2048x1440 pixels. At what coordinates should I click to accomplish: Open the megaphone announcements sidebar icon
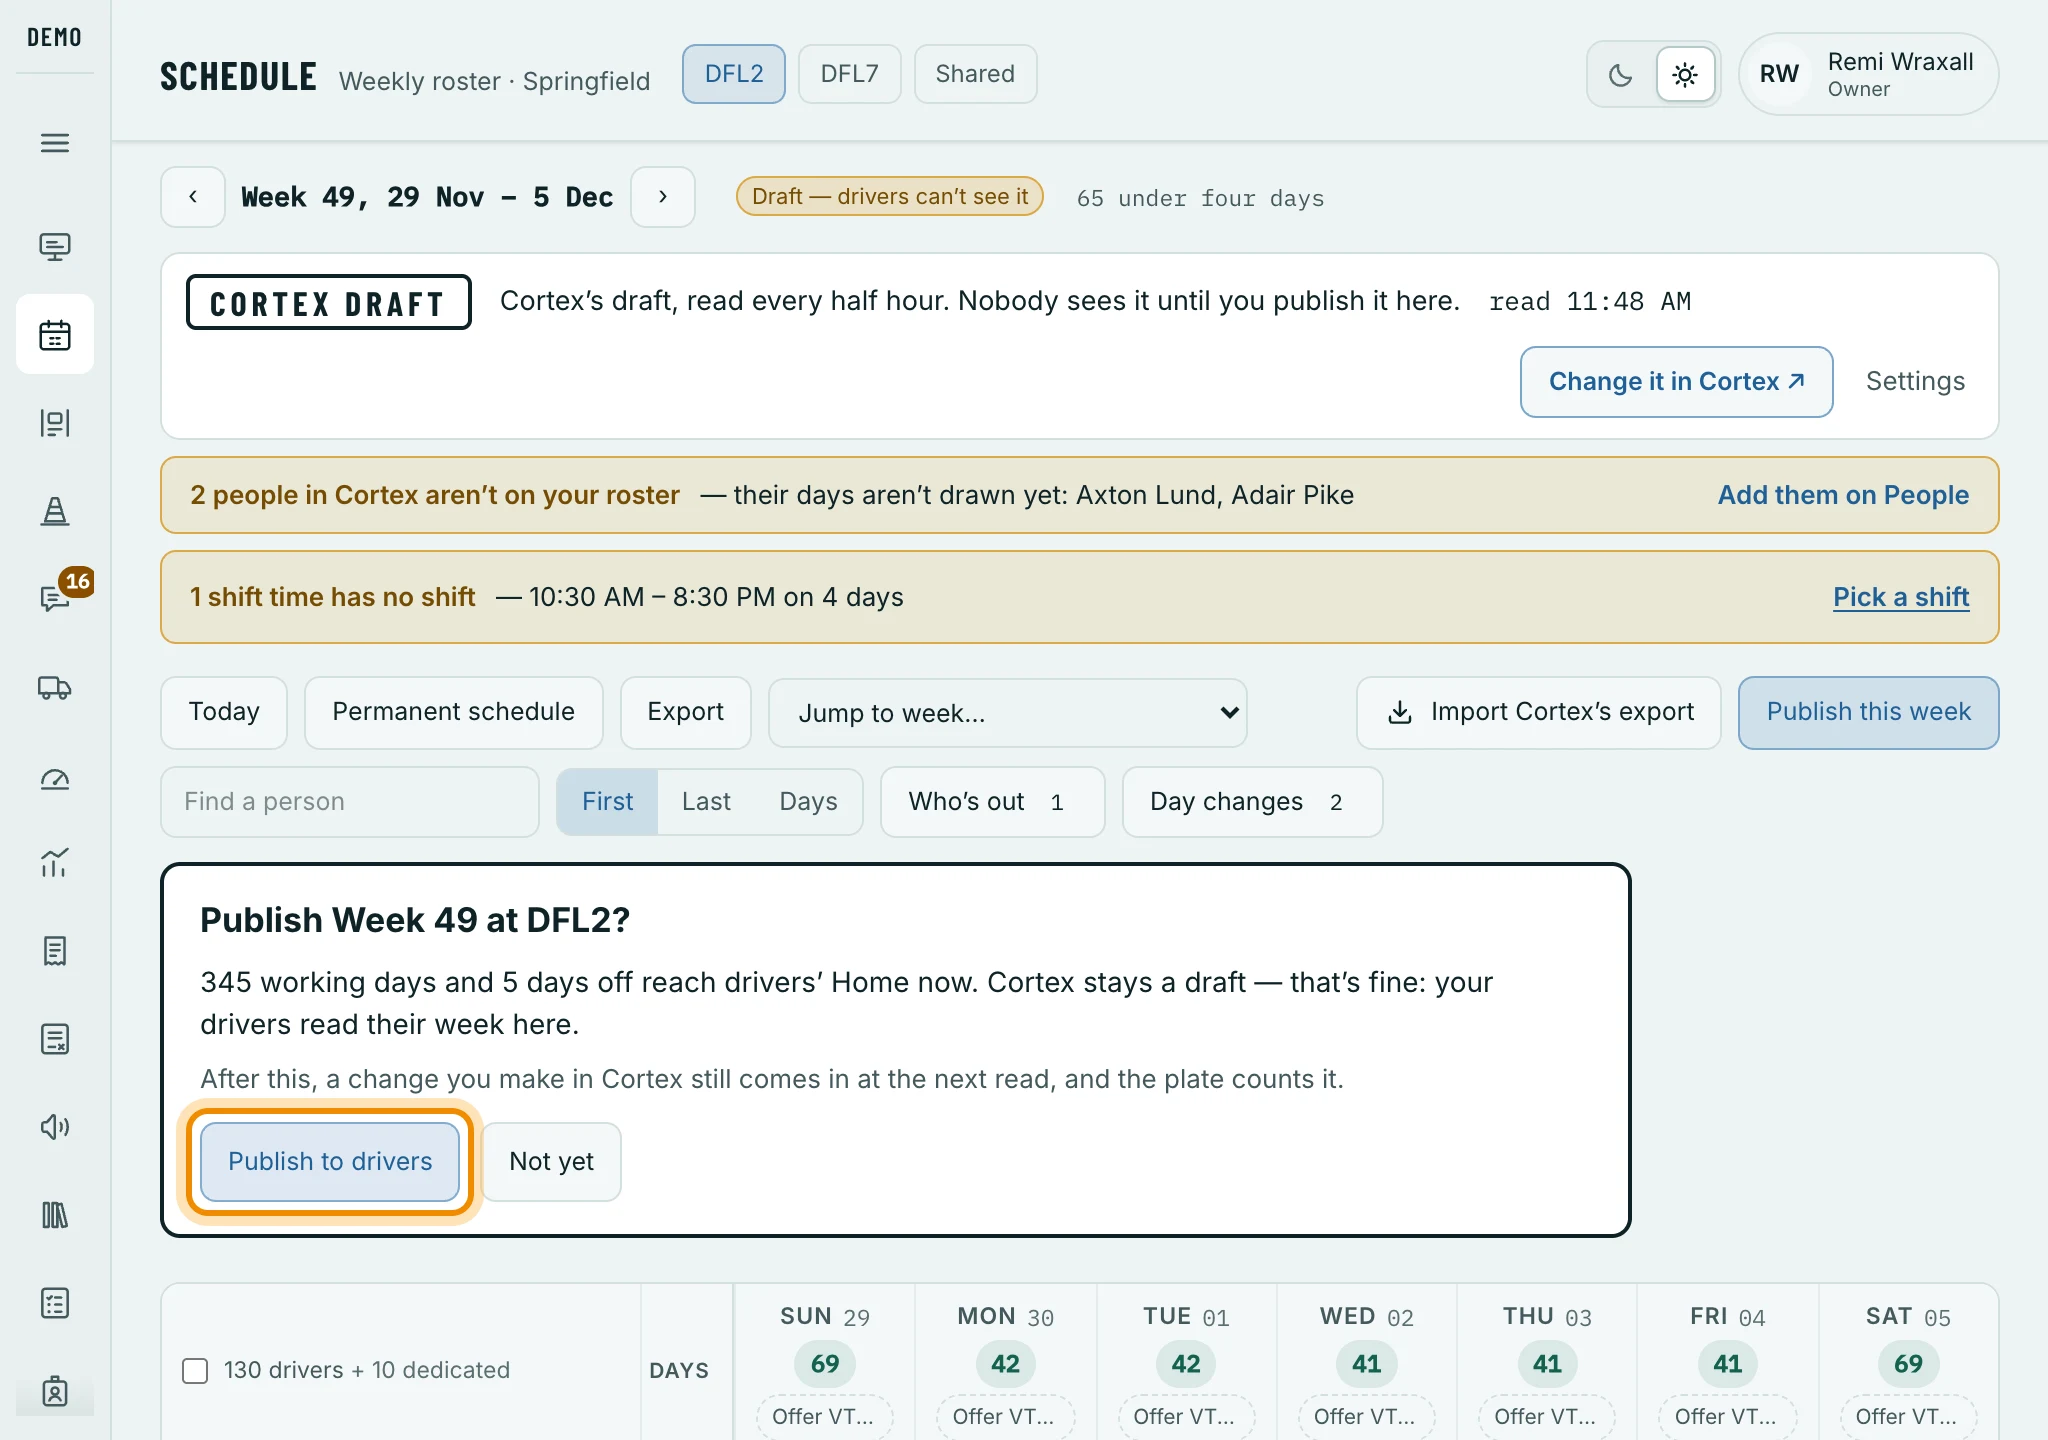55,1127
